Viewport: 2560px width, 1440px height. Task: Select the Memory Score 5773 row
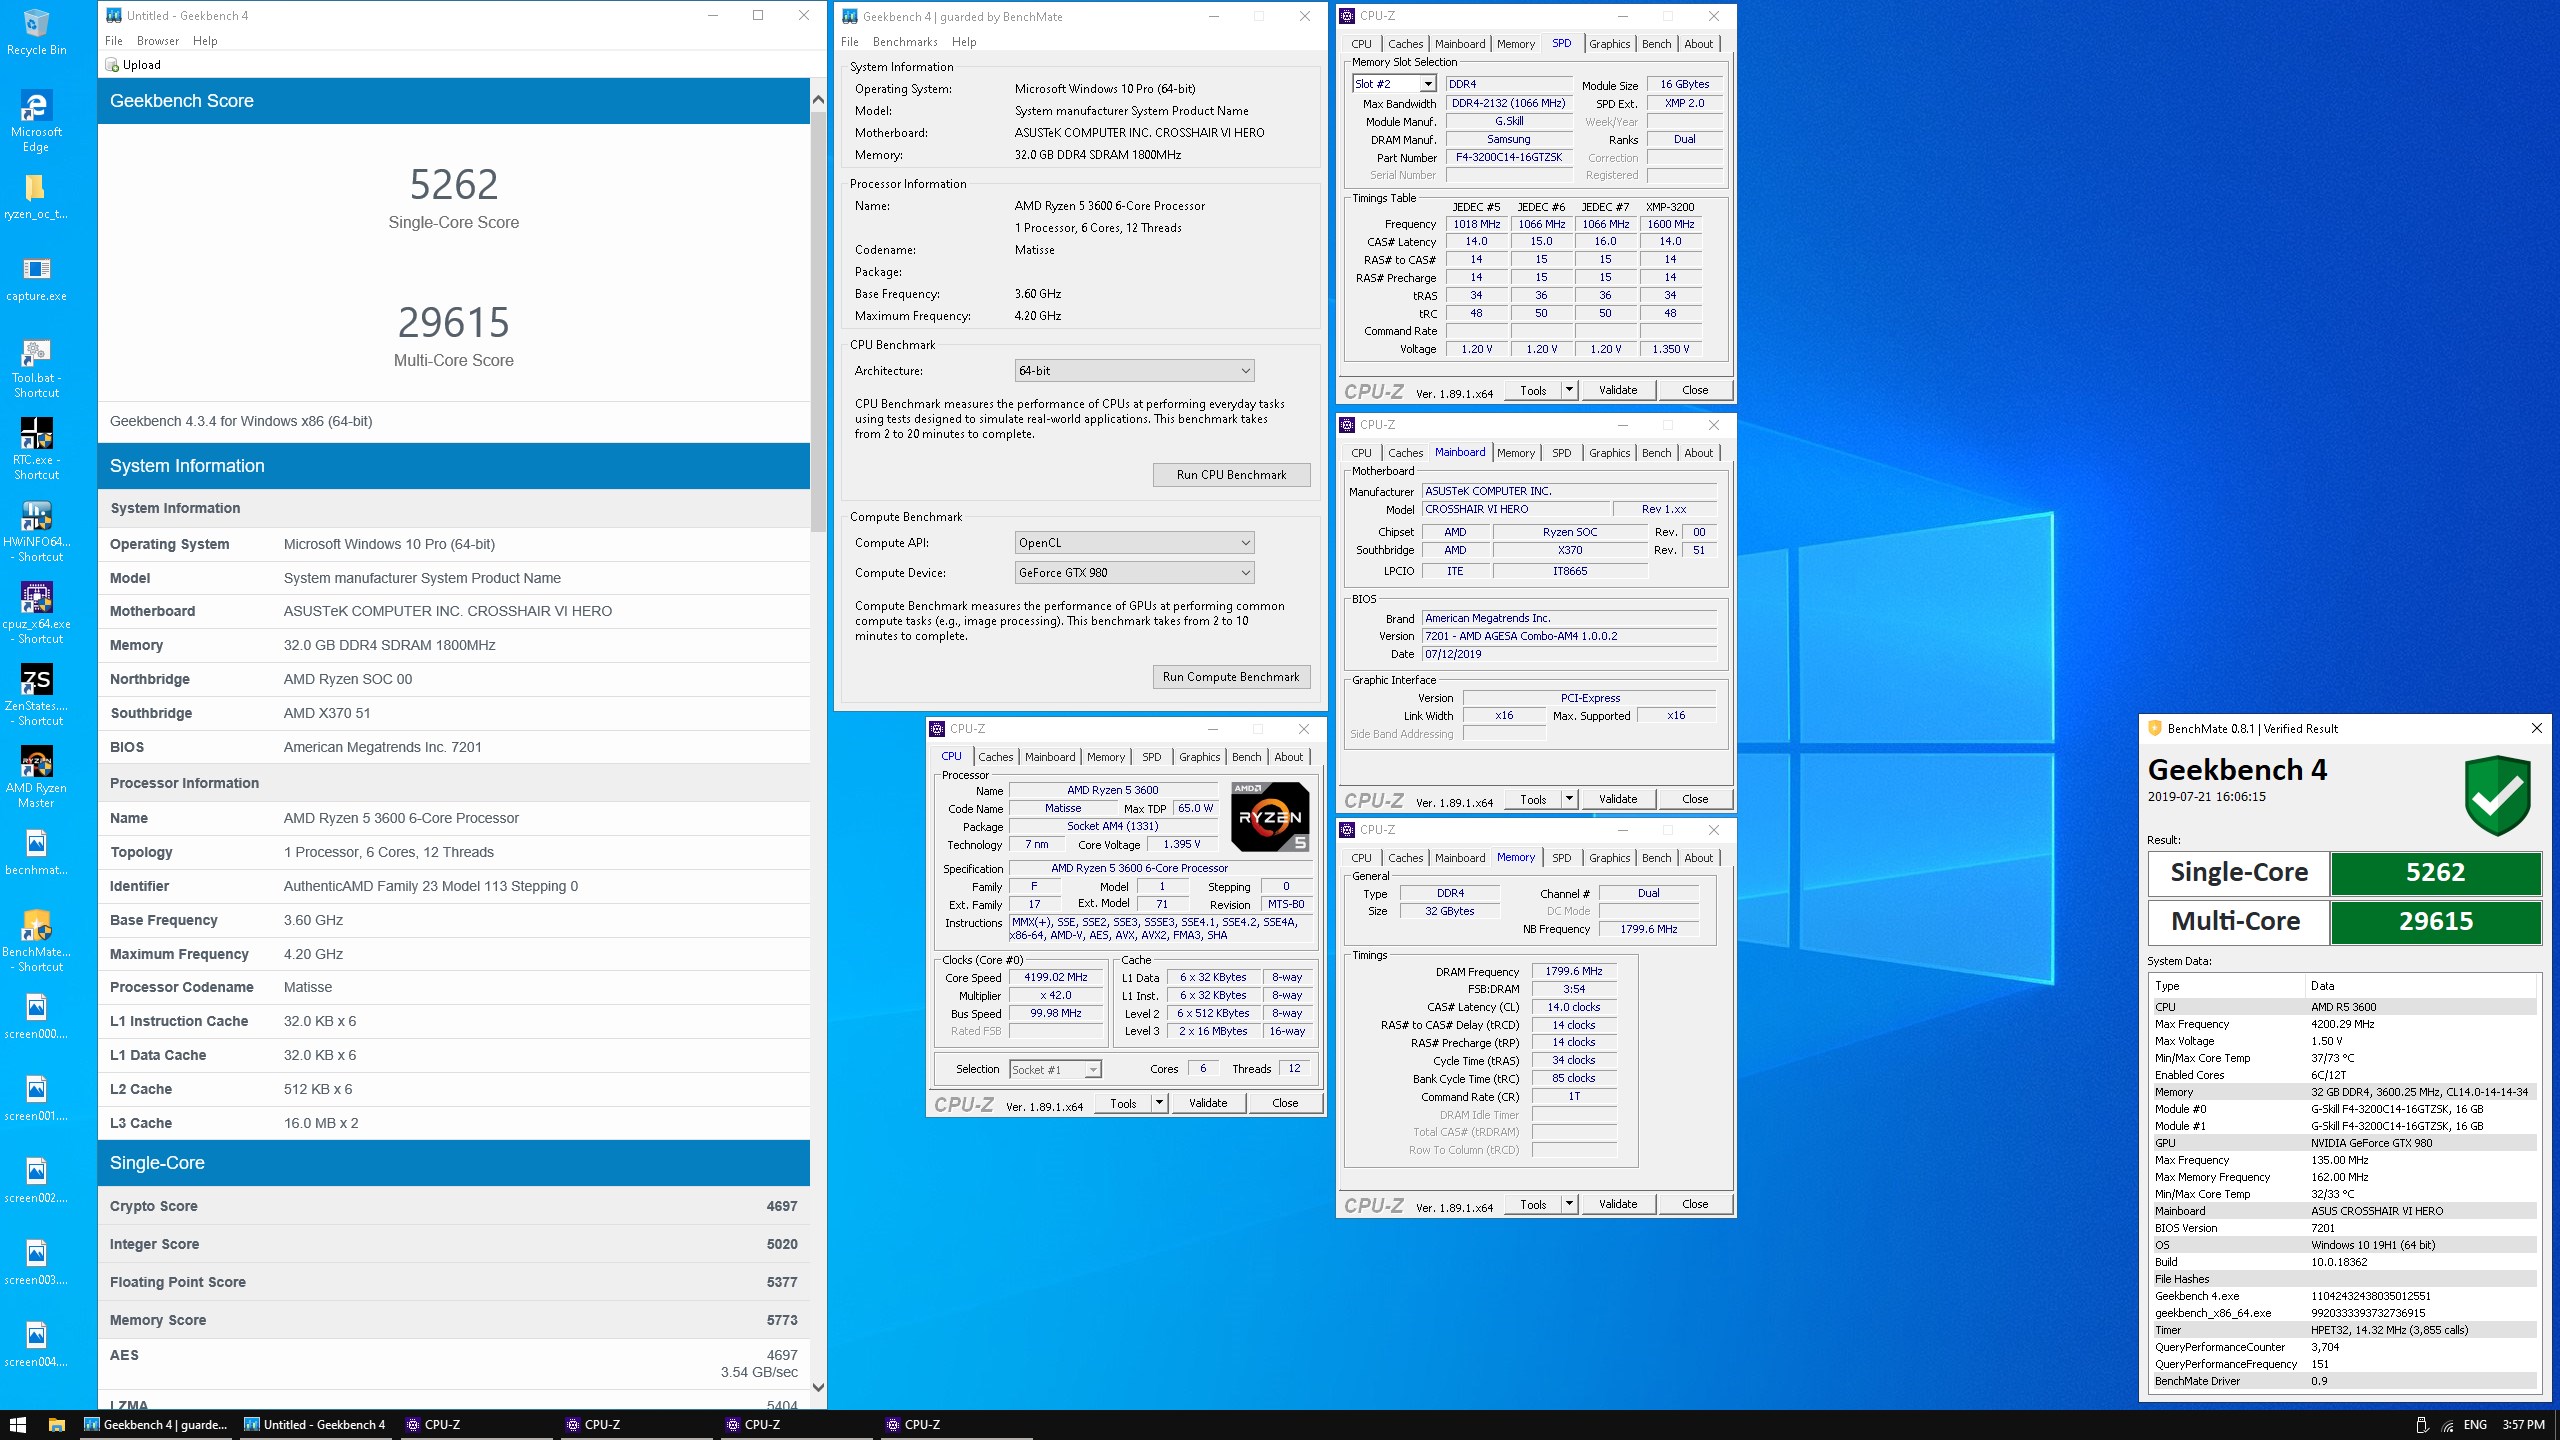click(x=454, y=1320)
